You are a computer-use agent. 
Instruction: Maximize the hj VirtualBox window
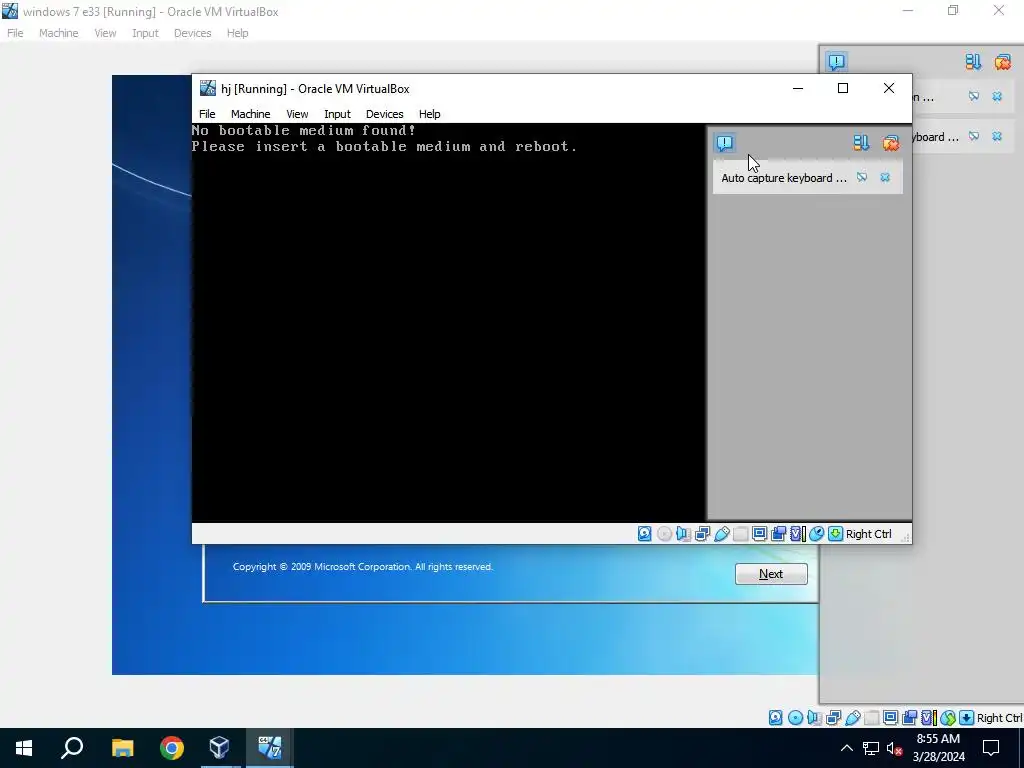tap(842, 88)
